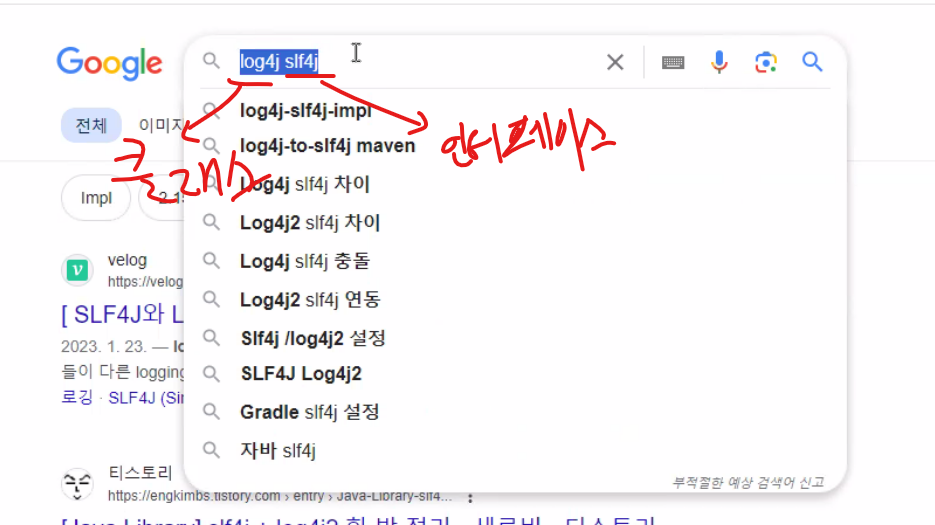Start voice search with the microphone icon
Screen dimensions: 935x525
(x=719, y=62)
